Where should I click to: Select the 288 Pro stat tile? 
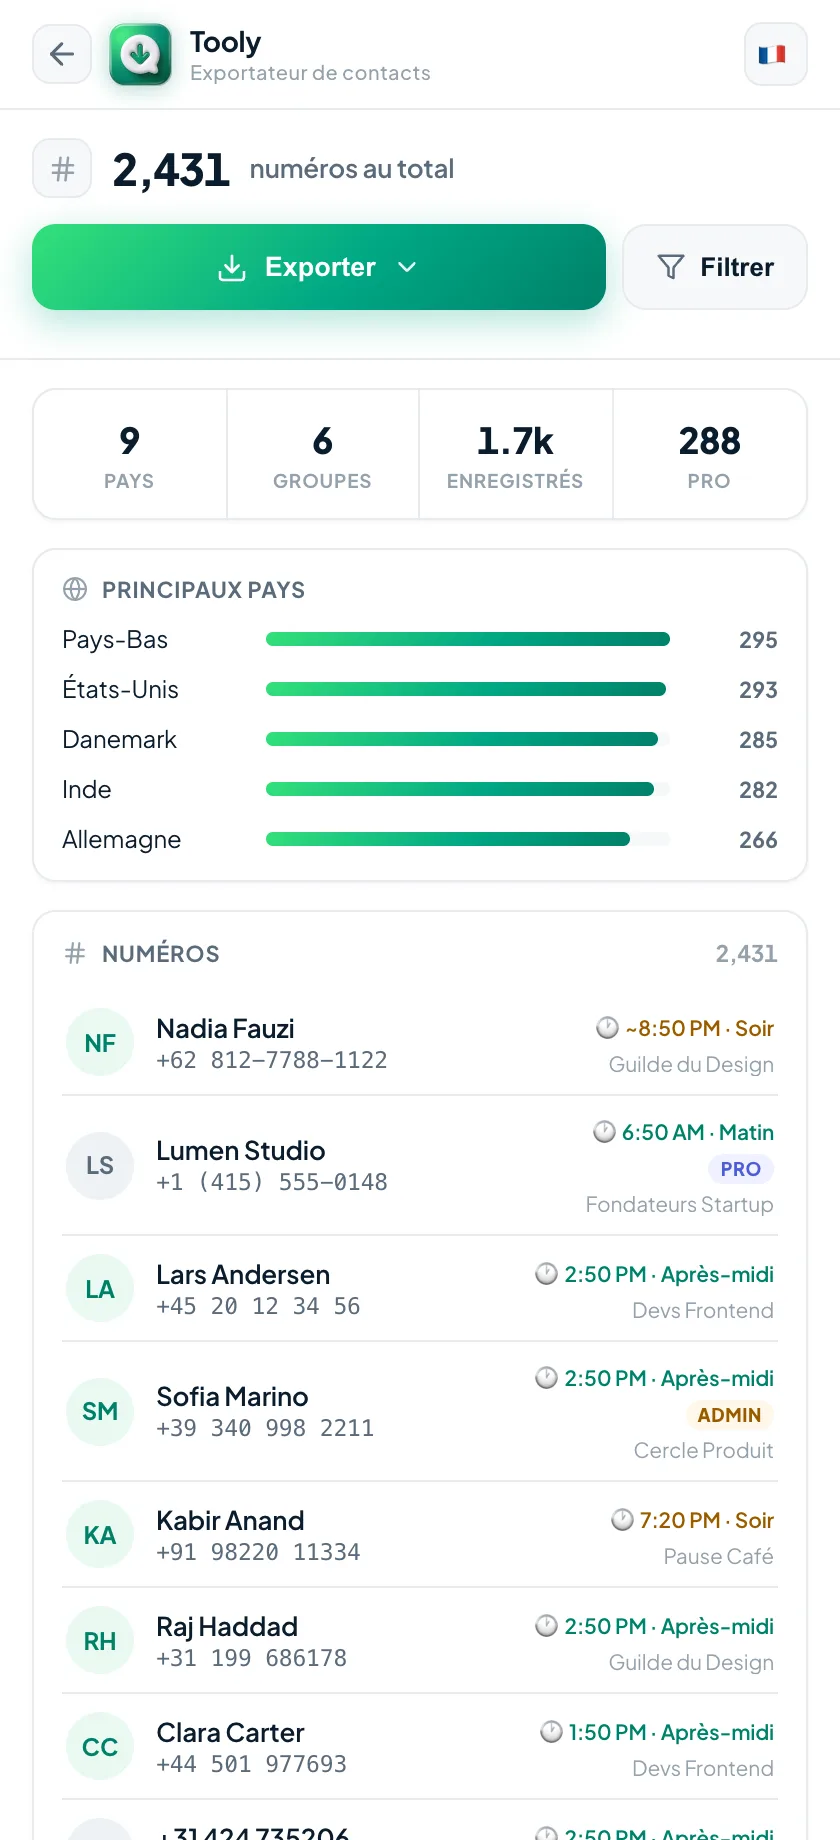click(709, 454)
